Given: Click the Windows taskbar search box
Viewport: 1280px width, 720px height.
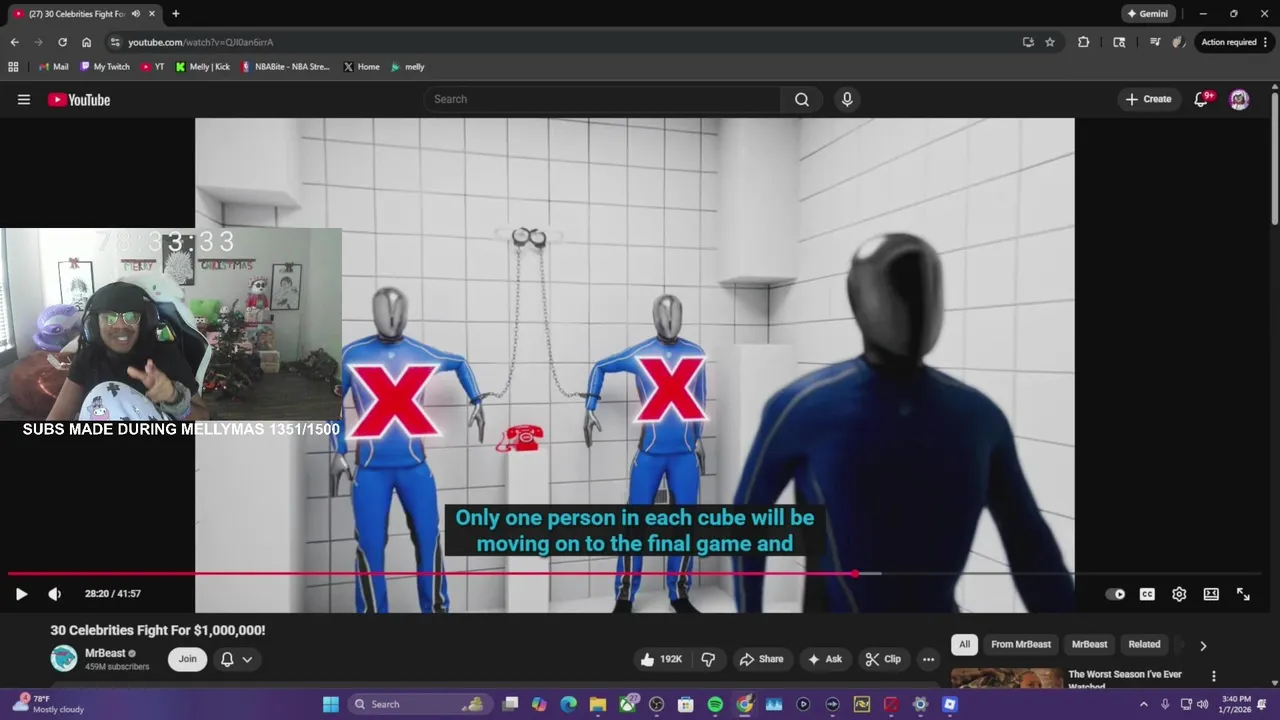Looking at the screenshot, I should click(x=420, y=704).
